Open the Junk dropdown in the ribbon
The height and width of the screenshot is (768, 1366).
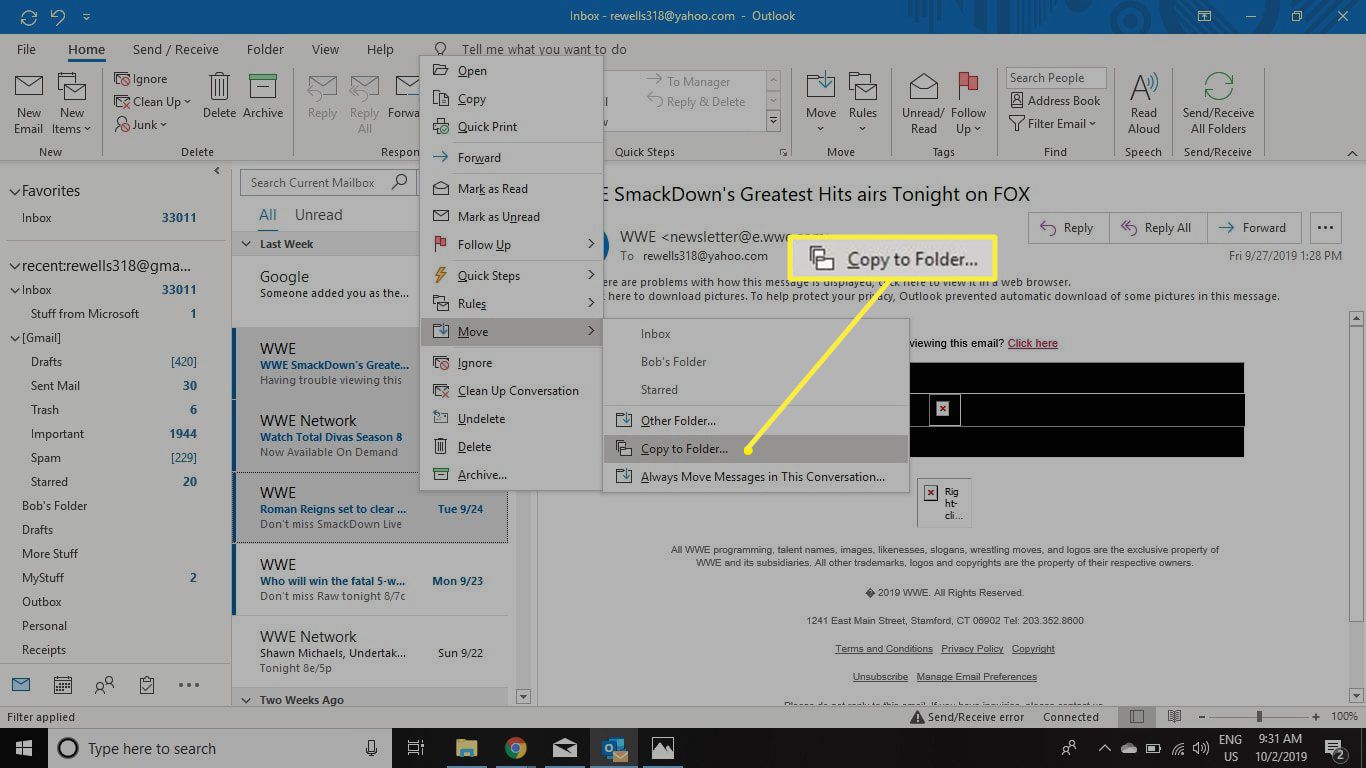tap(141, 125)
